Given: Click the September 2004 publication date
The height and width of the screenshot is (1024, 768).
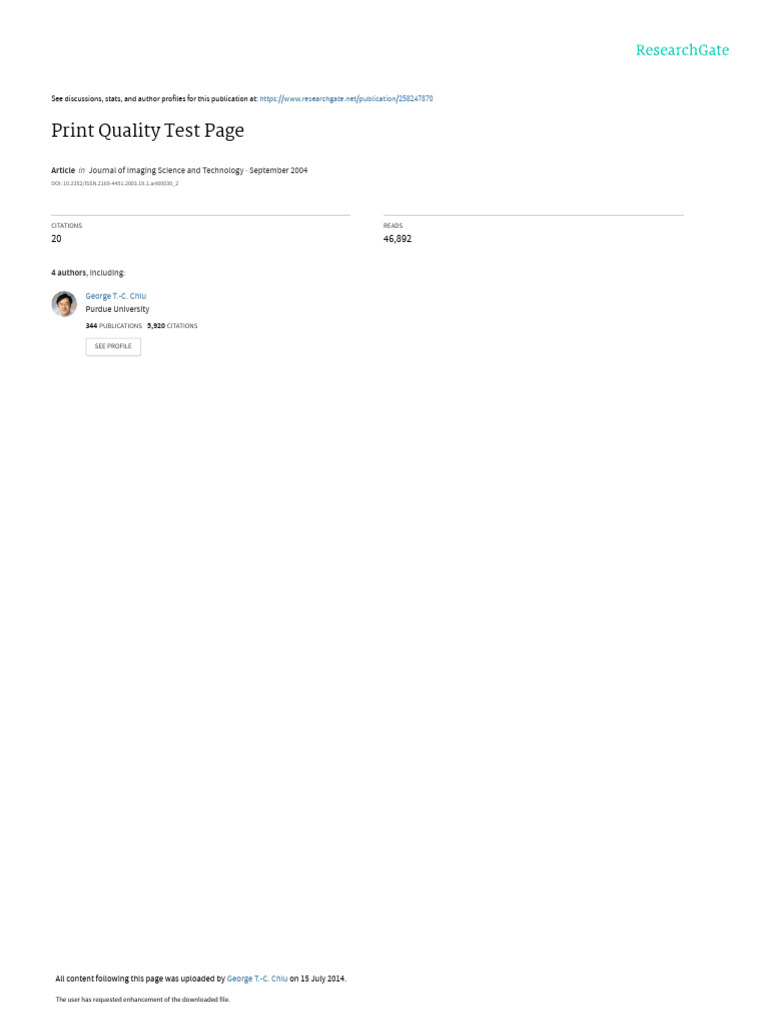Looking at the screenshot, I should tap(278, 170).
